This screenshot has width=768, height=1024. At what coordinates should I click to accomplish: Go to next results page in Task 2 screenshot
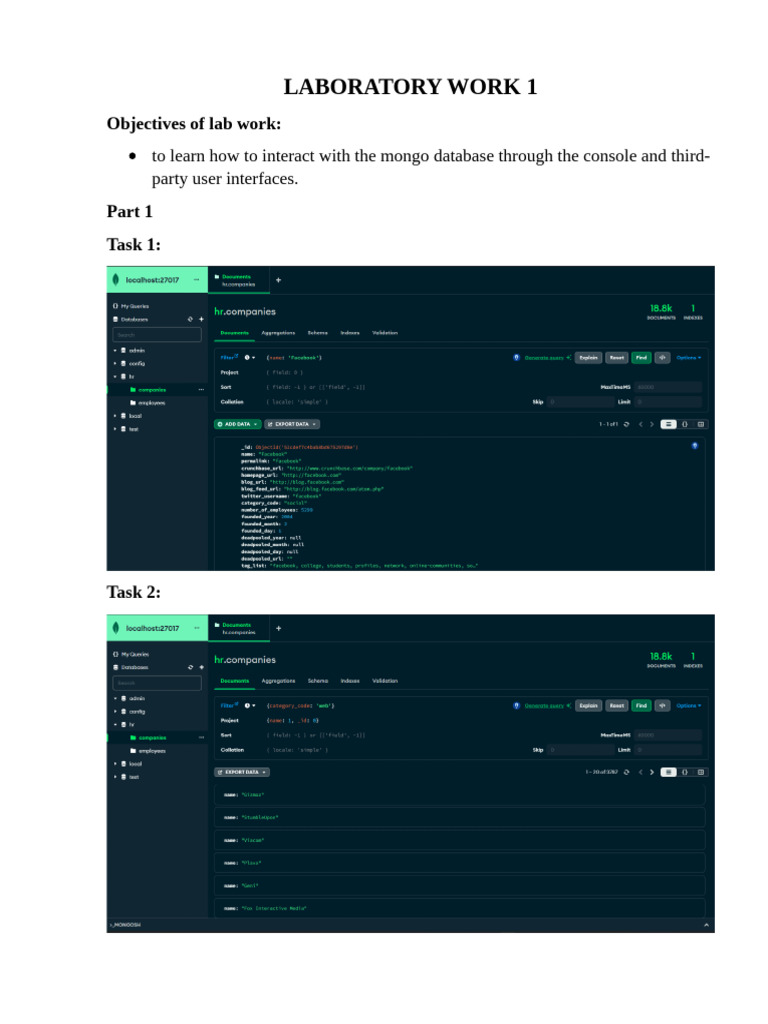point(653,772)
